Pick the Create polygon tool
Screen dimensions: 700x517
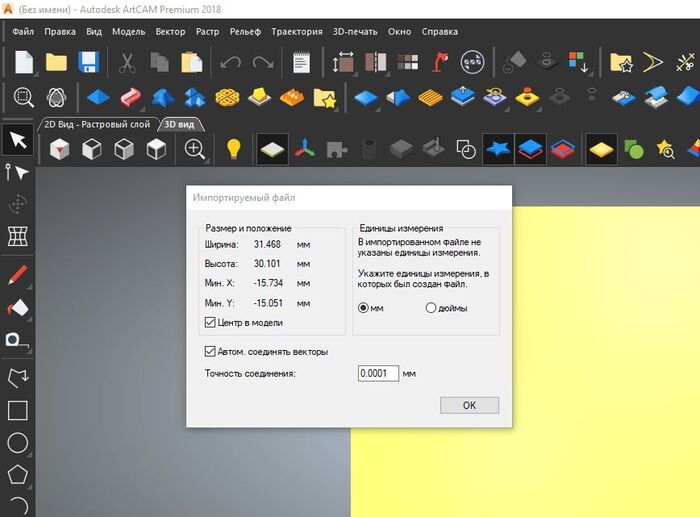pos(17,474)
